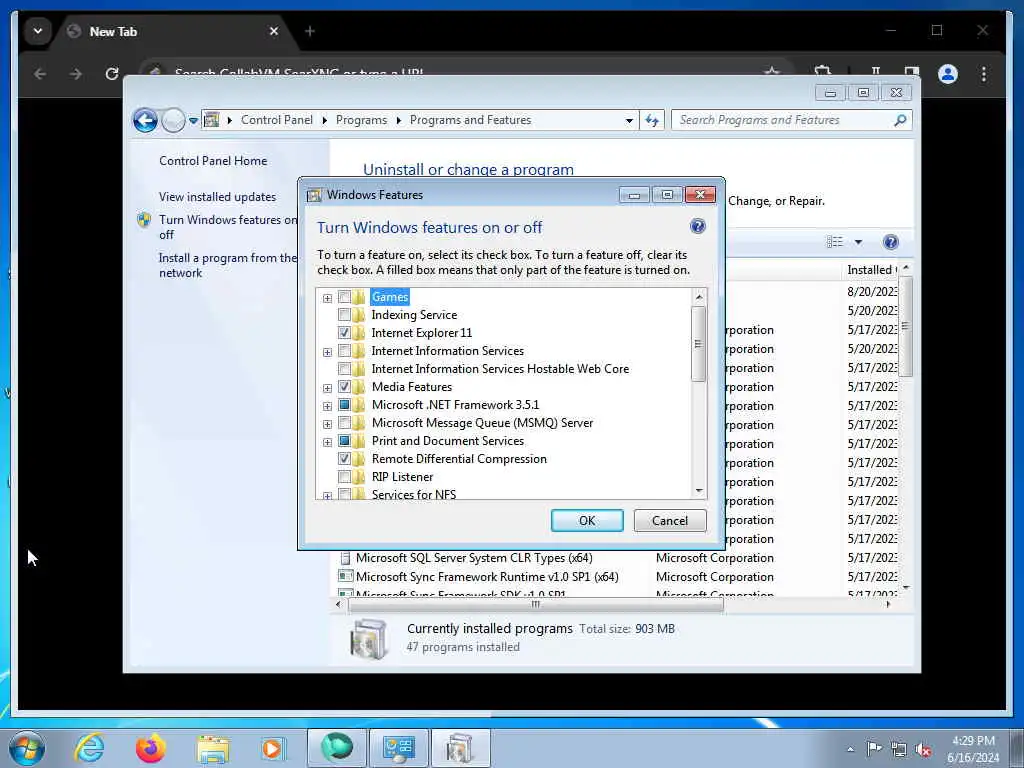Viewport: 1024px width, 768px height.
Task: Click OK in Windows Features dialog
Action: (x=587, y=520)
